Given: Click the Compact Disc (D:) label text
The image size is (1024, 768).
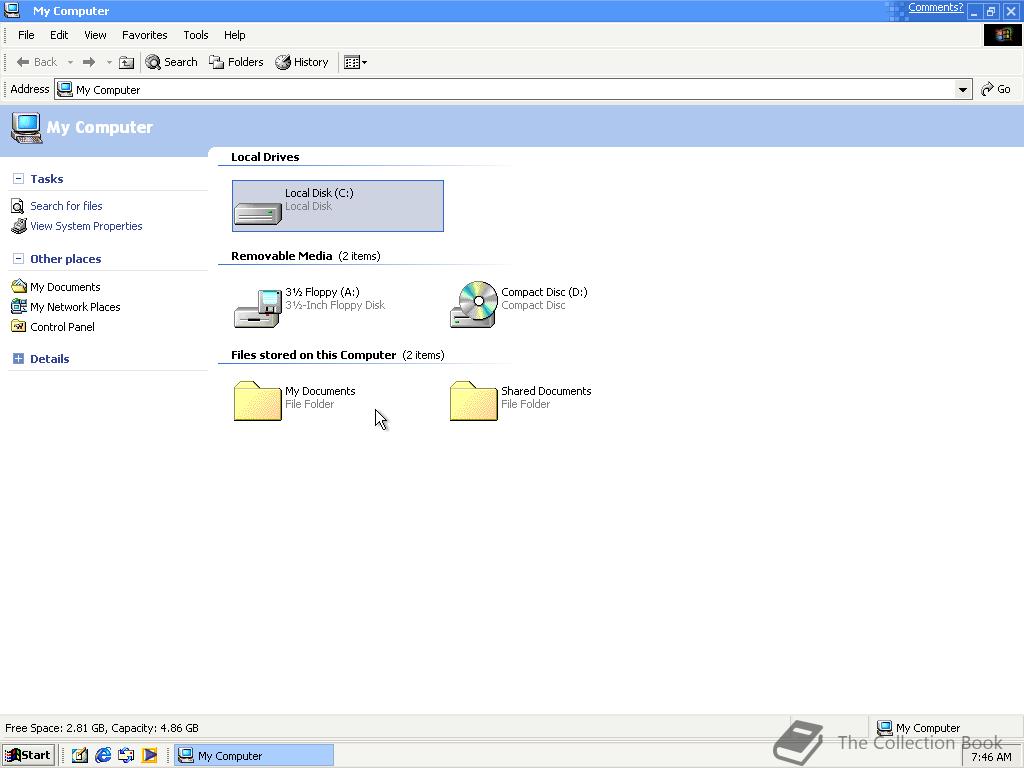Looking at the screenshot, I should (x=544, y=292).
